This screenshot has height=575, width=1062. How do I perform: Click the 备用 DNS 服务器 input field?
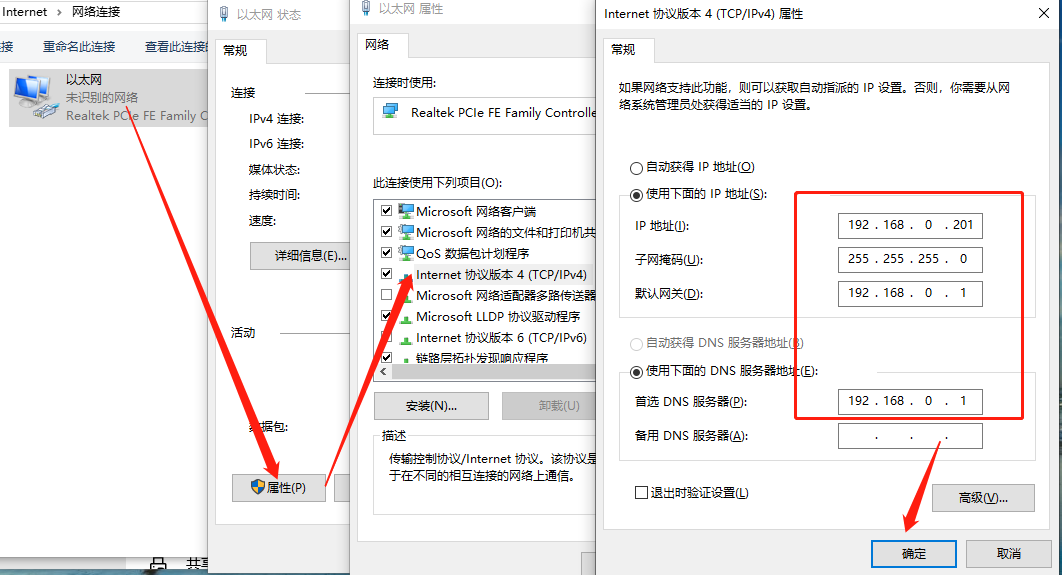[x=910, y=436]
